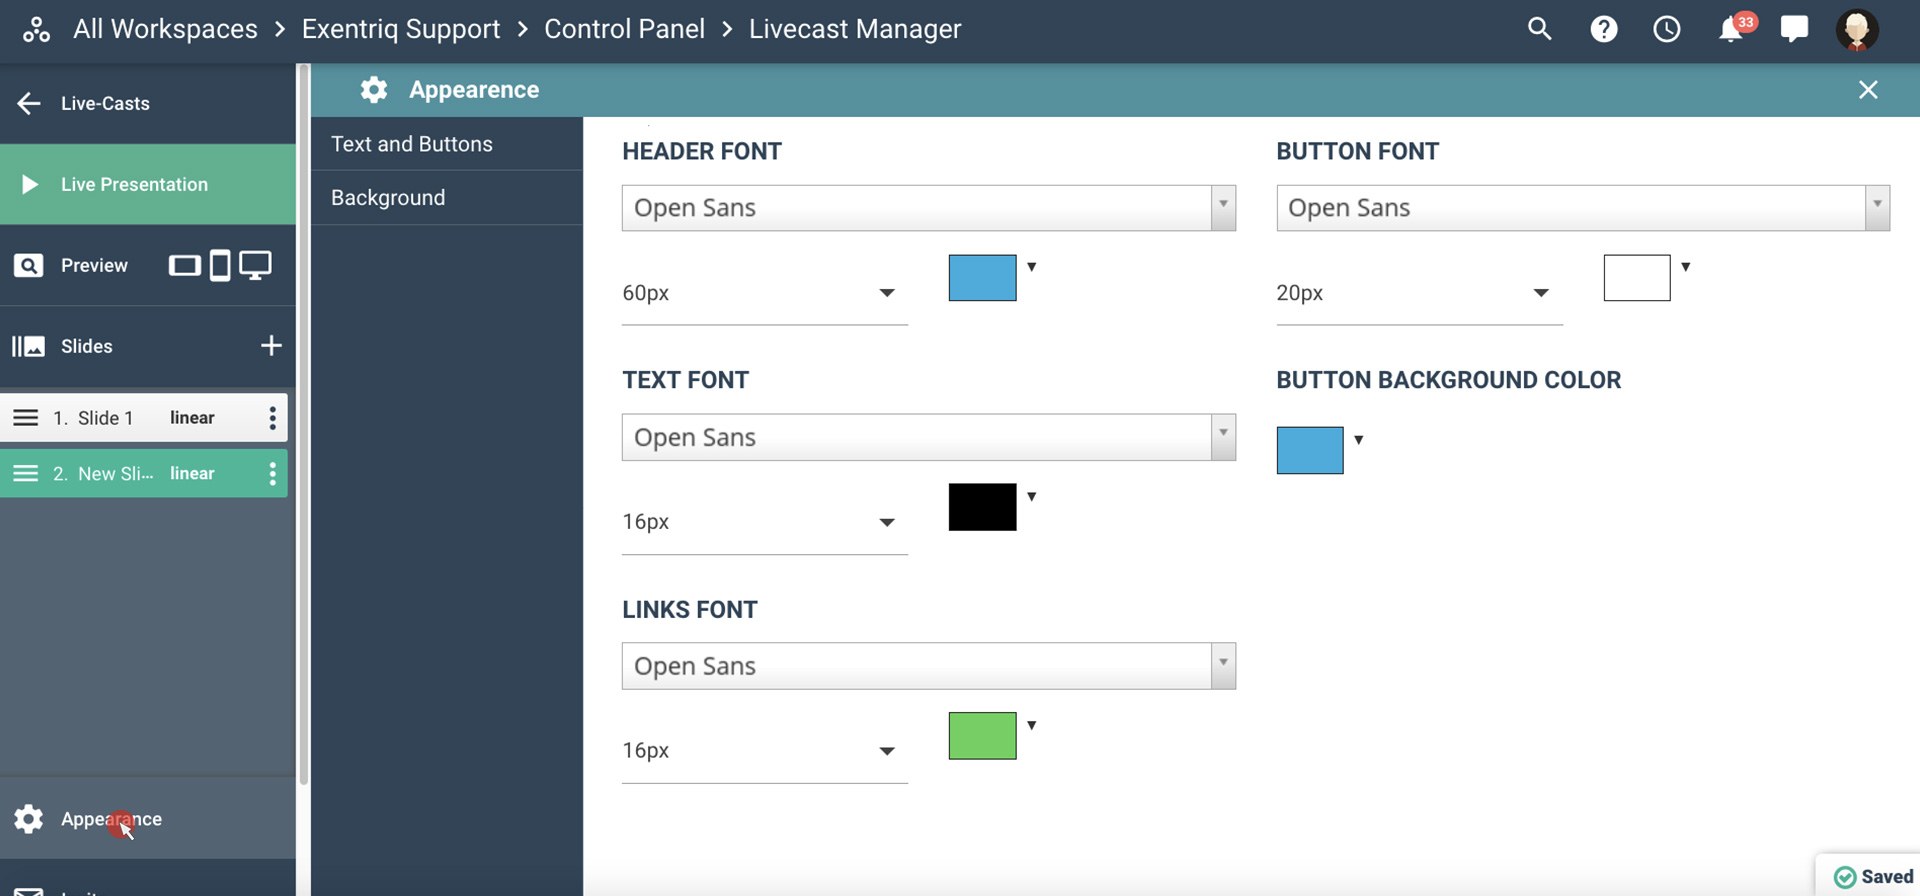This screenshot has height=896, width=1920.
Task: Open Slide 1 three-dot options menu
Action: (x=272, y=418)
